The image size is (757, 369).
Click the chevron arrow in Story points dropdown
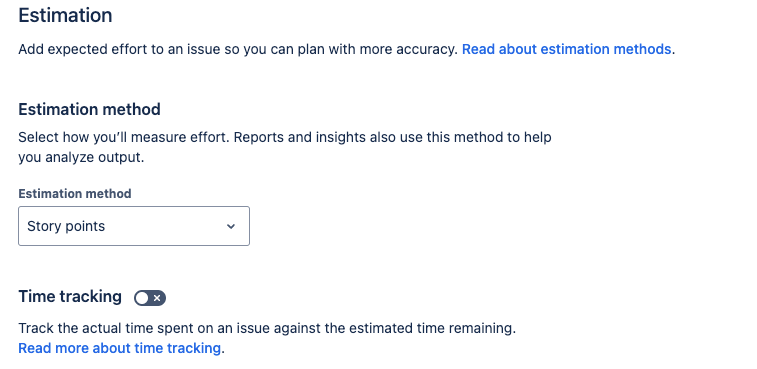pos(231,226)
